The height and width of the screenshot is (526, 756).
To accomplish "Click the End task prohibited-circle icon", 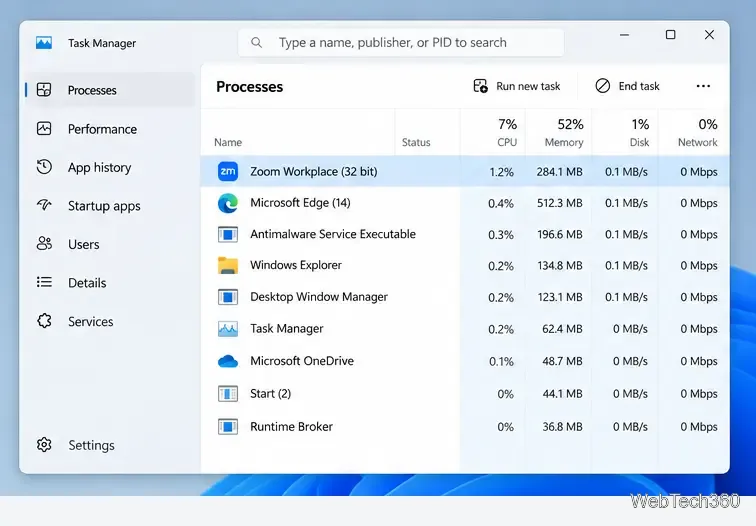I will (x=603, y=86).
